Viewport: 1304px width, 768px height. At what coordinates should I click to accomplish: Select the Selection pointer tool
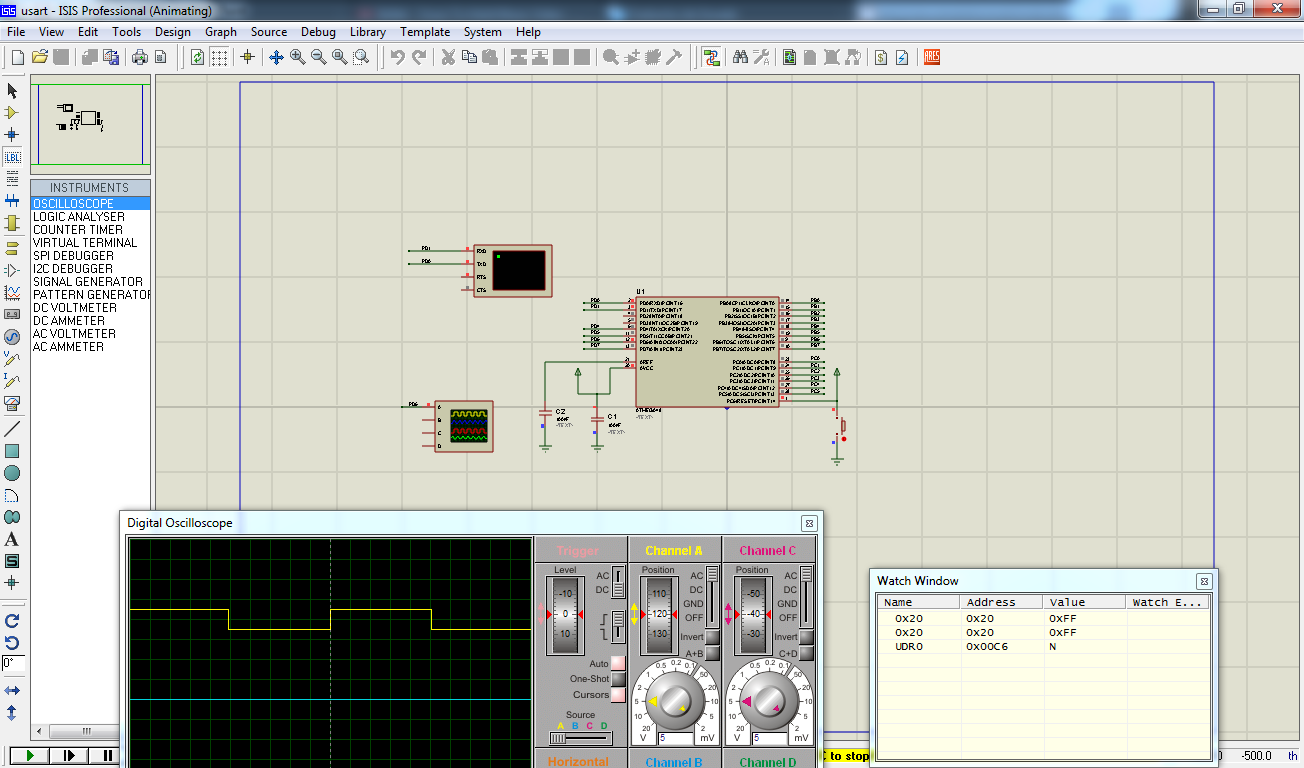coord(13,90)
